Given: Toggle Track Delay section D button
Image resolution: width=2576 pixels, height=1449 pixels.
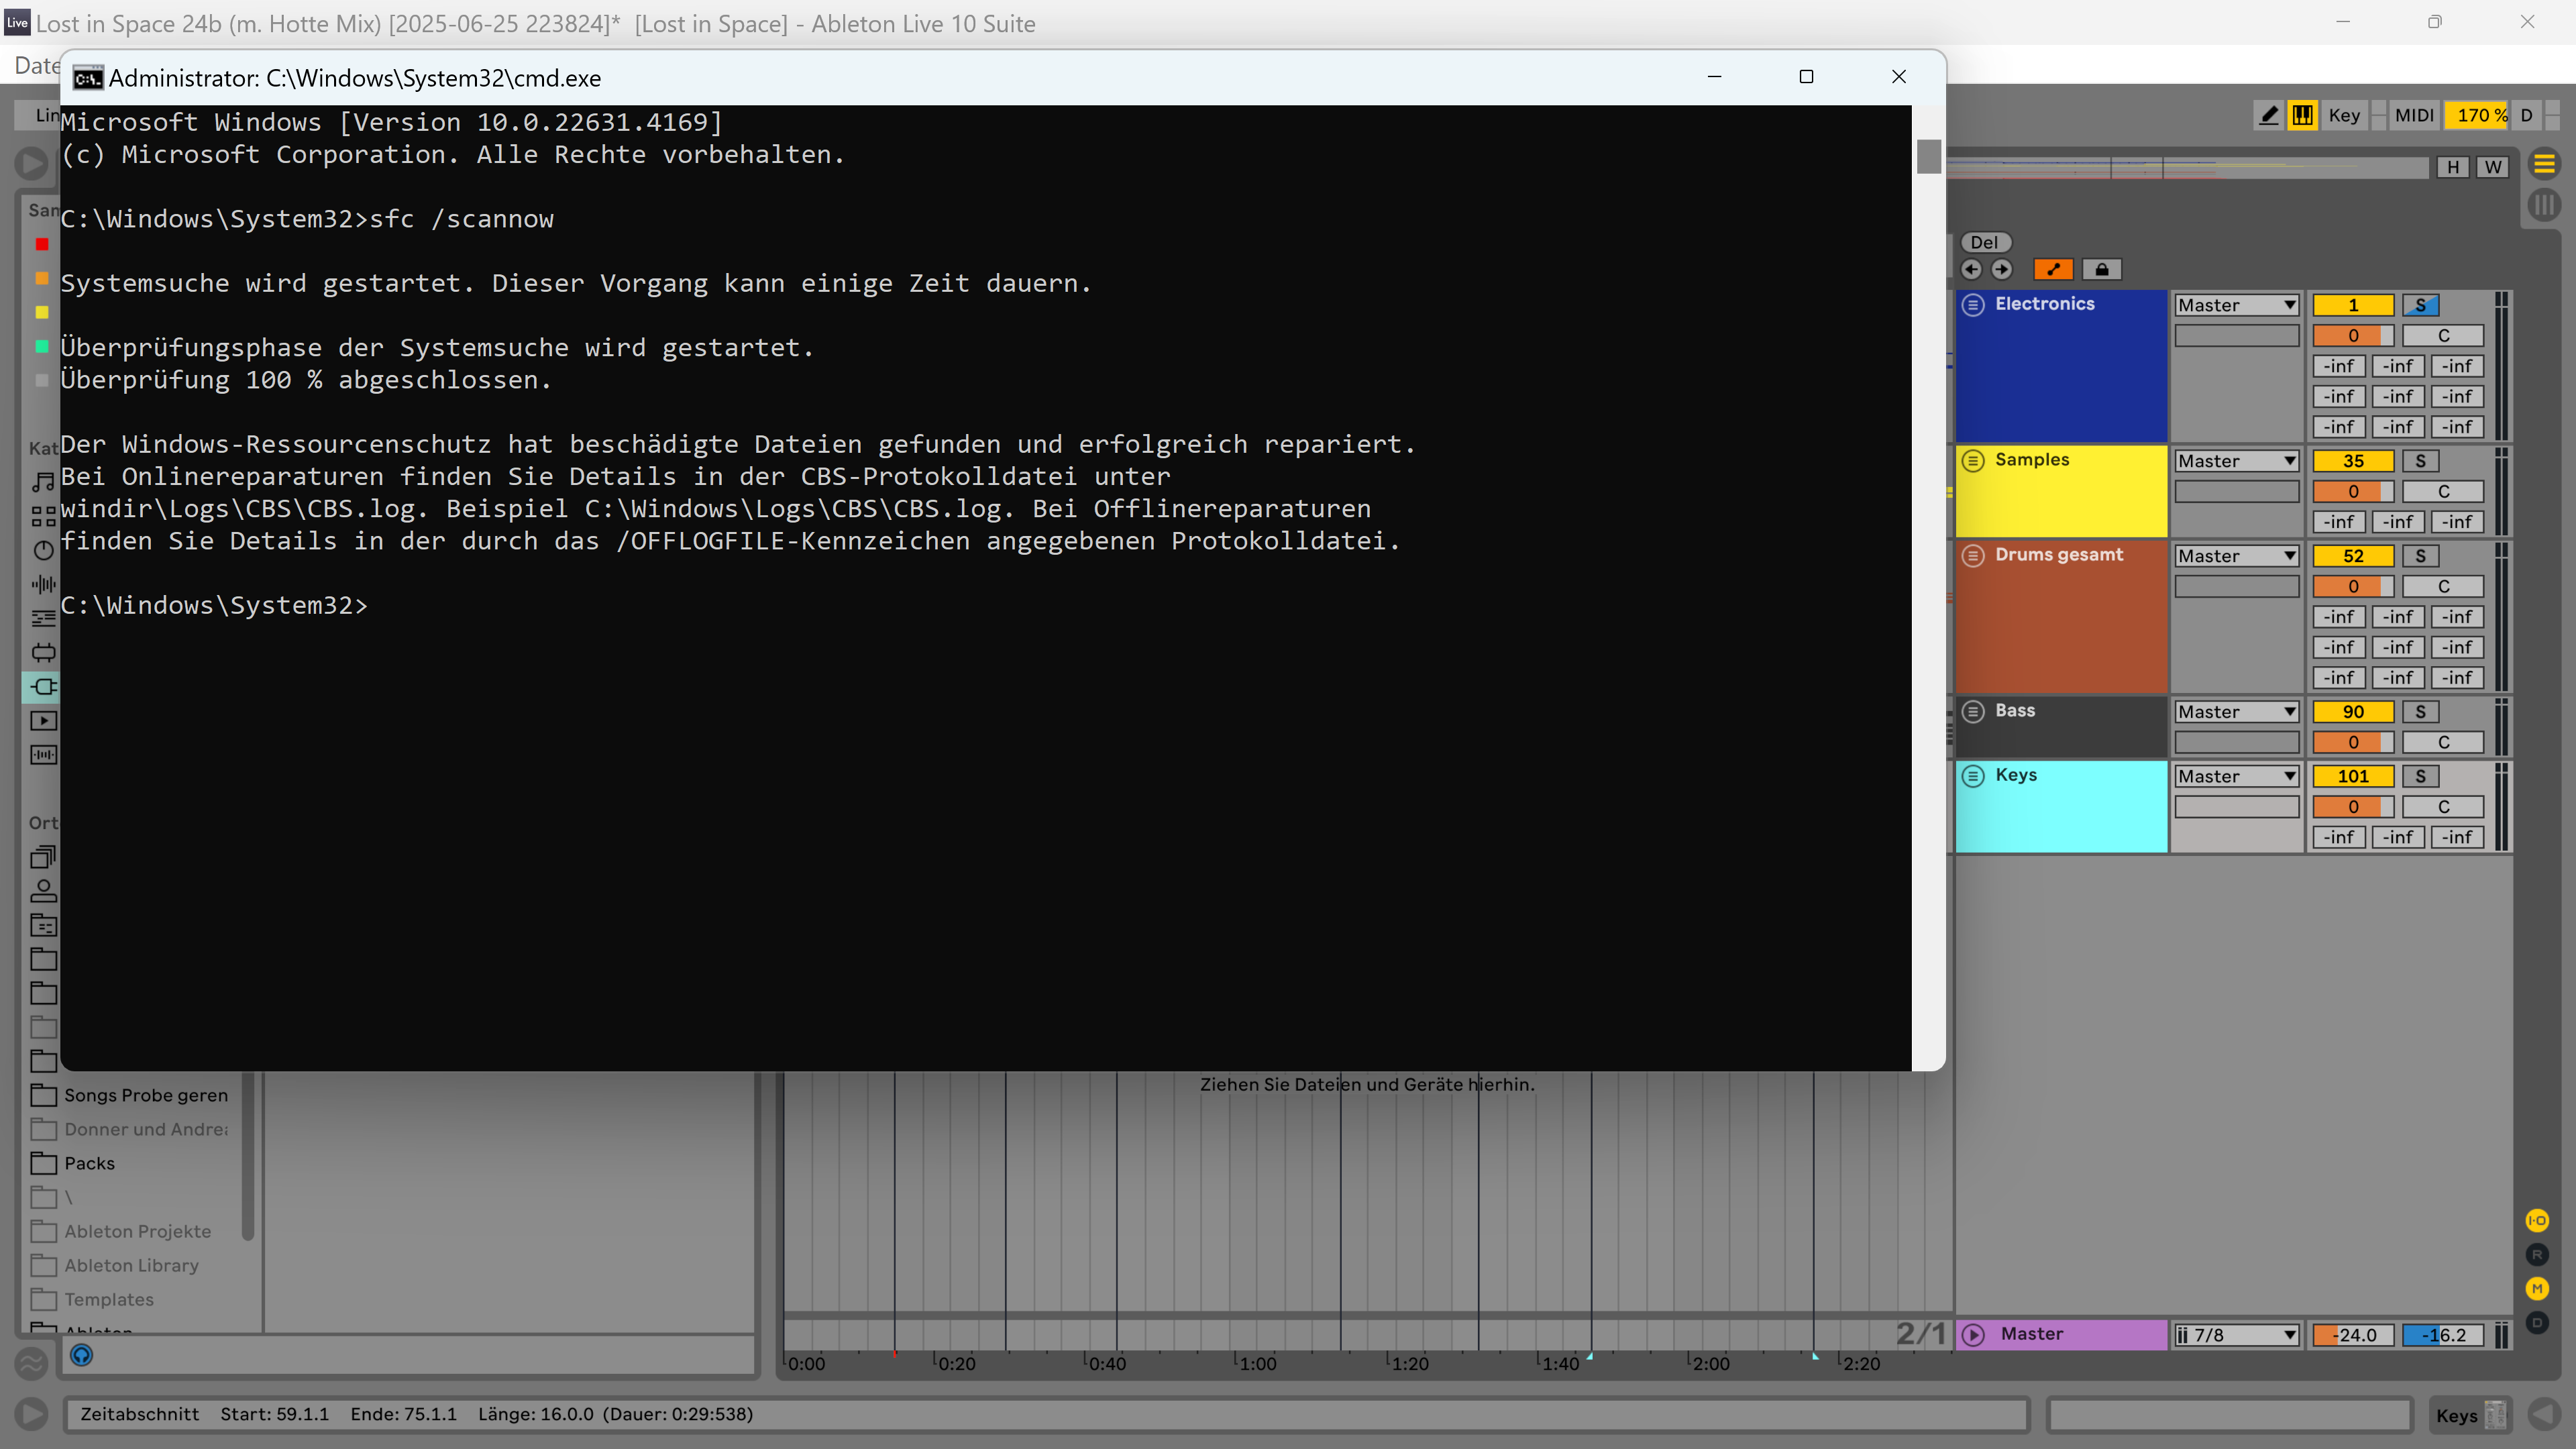Looking at the screenshot, I should coord(2537,1323).
